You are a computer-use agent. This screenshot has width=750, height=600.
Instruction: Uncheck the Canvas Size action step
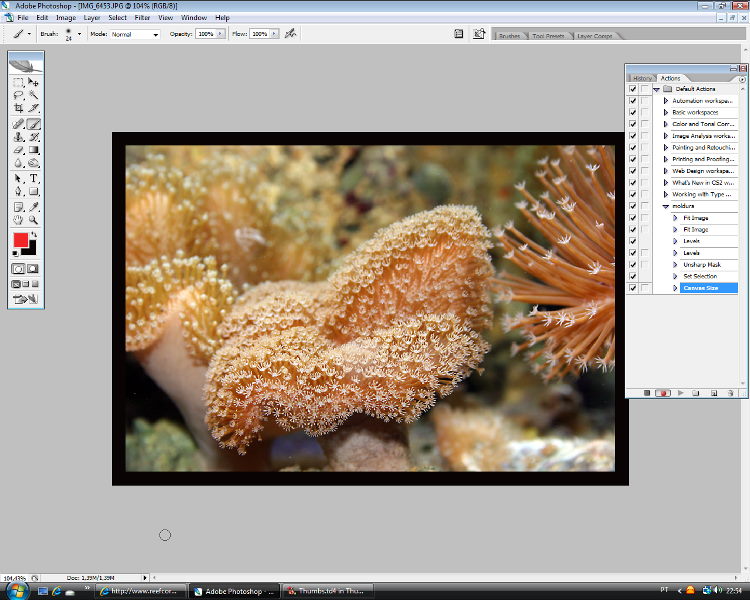(632, 288)
